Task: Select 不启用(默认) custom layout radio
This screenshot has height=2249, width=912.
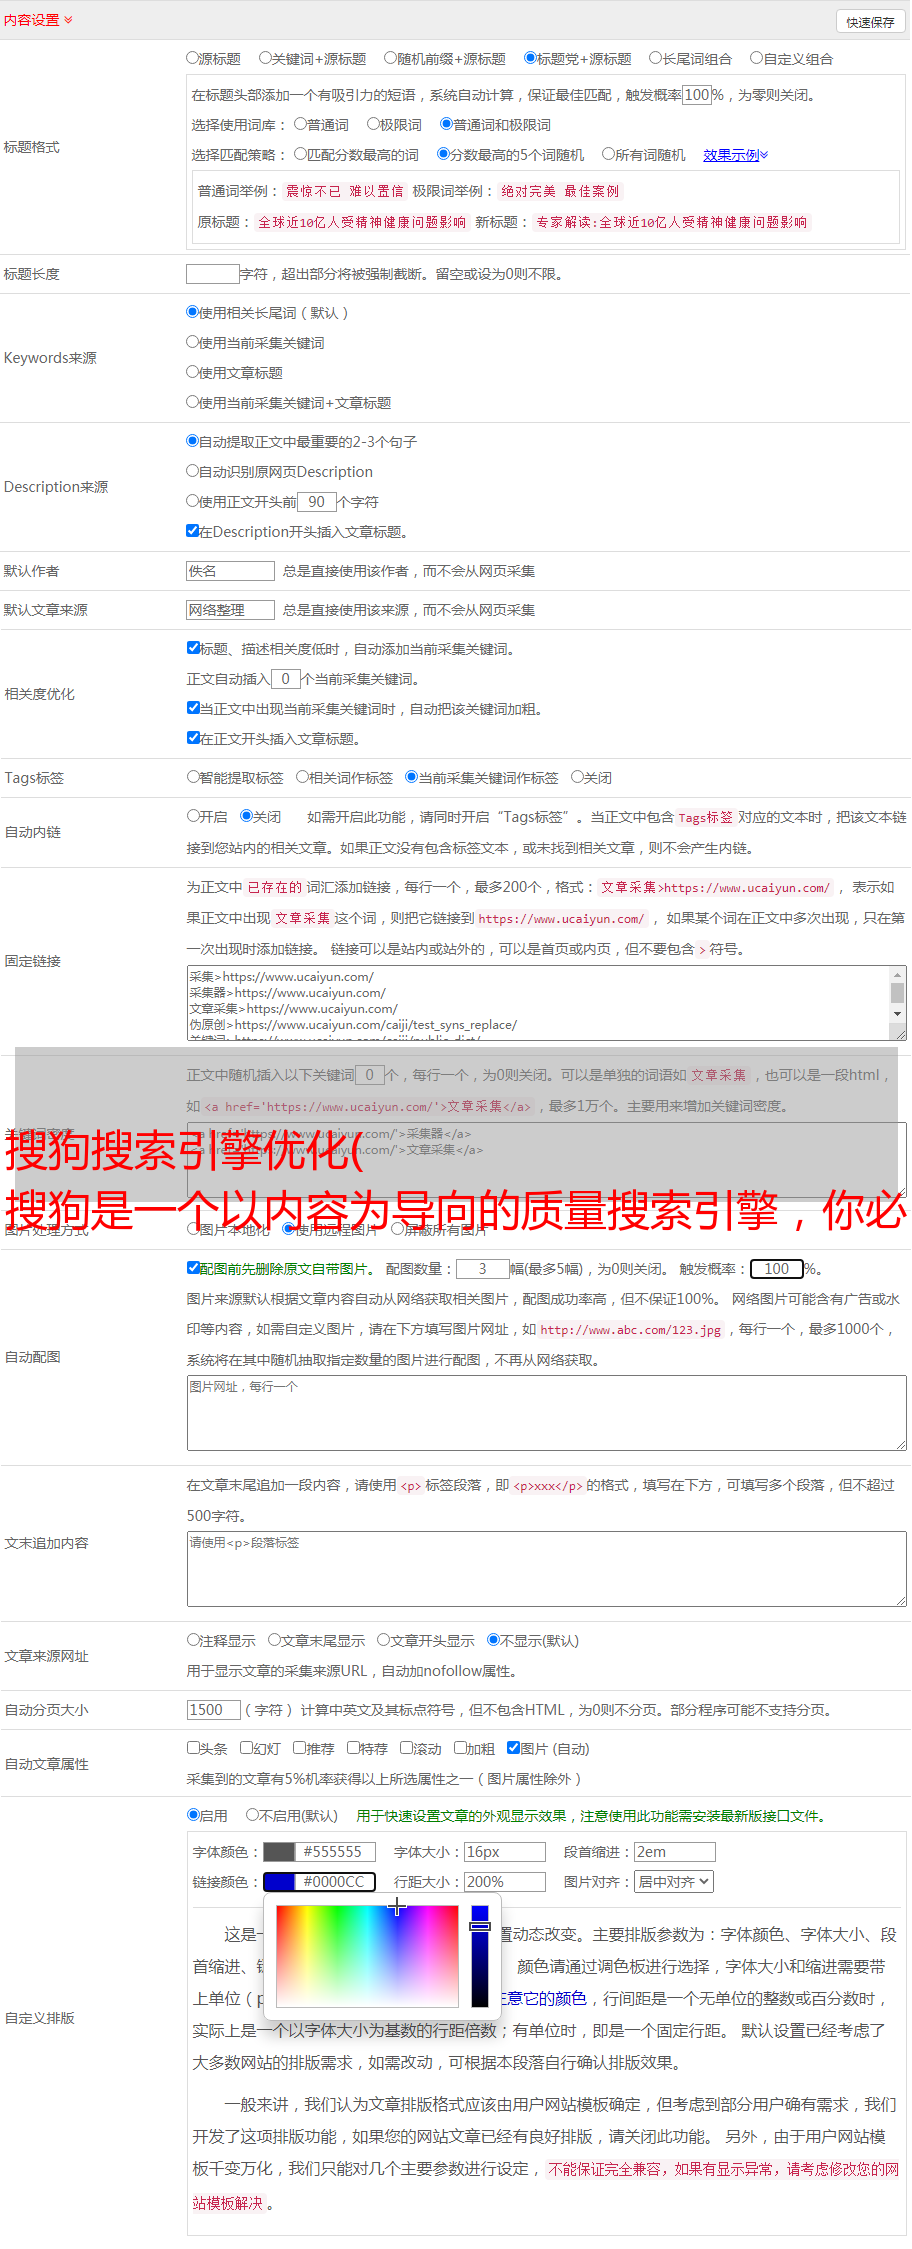Action: (x=252, y=1815)
